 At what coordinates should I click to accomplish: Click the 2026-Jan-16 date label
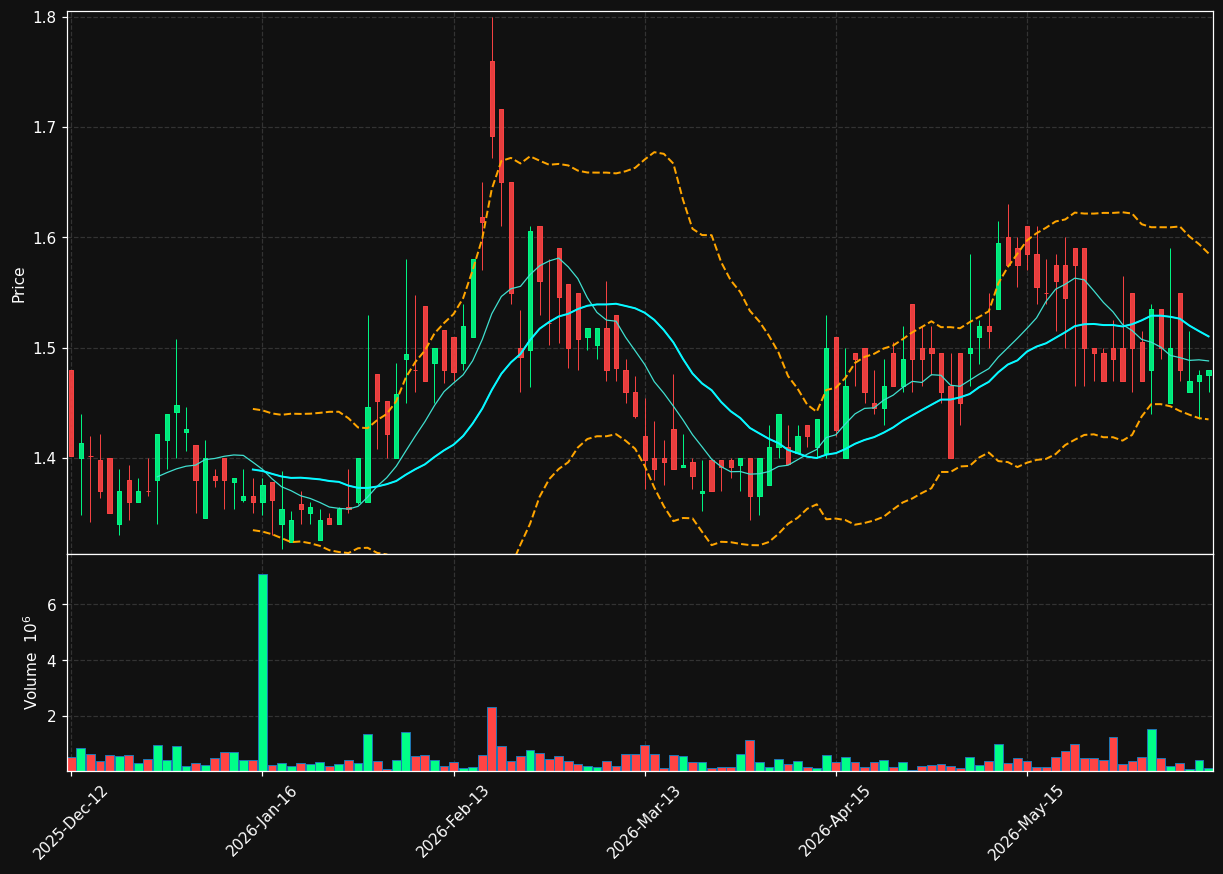coord(261,822)
